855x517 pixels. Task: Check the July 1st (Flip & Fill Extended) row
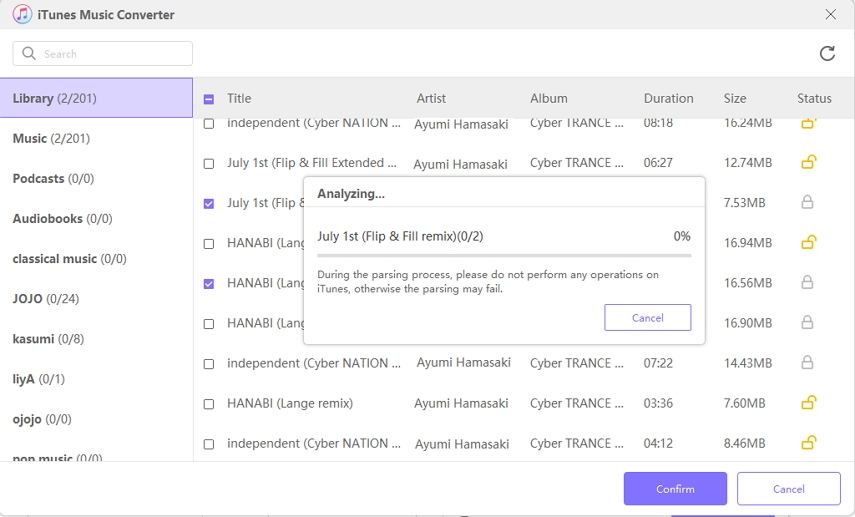click(x=209, y=164)
